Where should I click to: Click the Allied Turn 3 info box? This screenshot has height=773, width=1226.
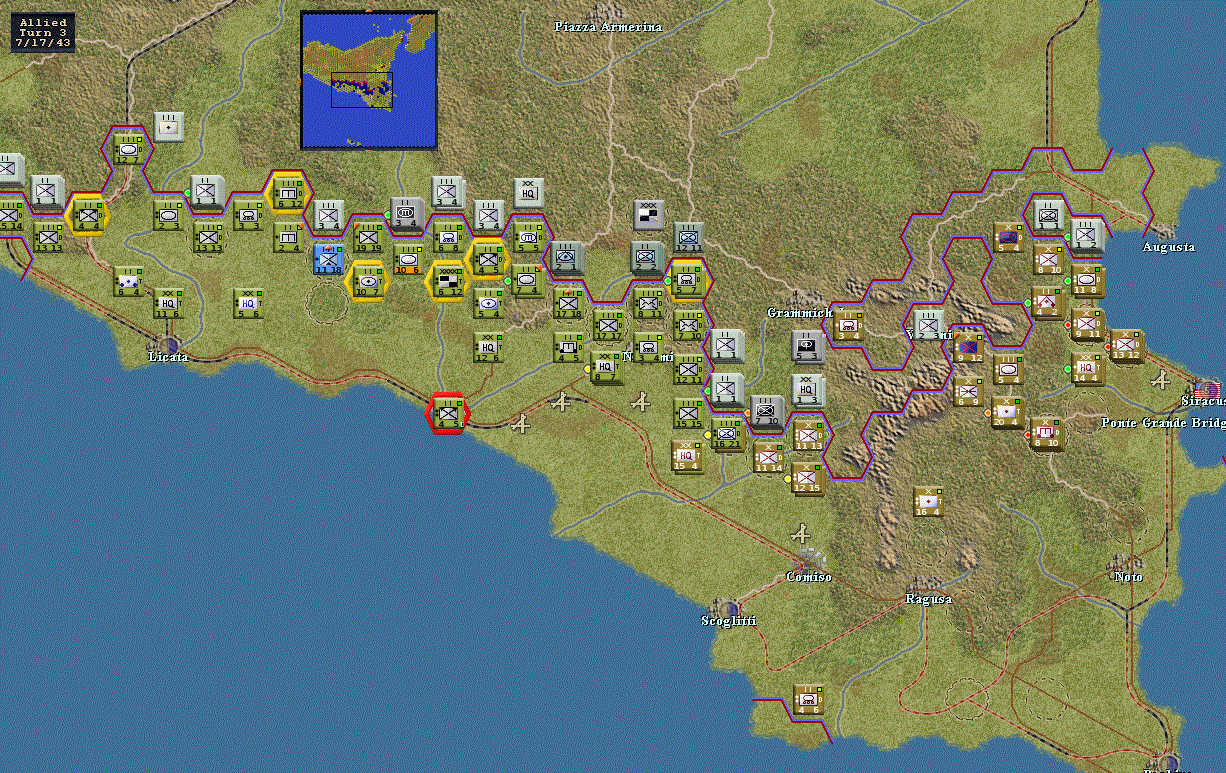[43, 32]
